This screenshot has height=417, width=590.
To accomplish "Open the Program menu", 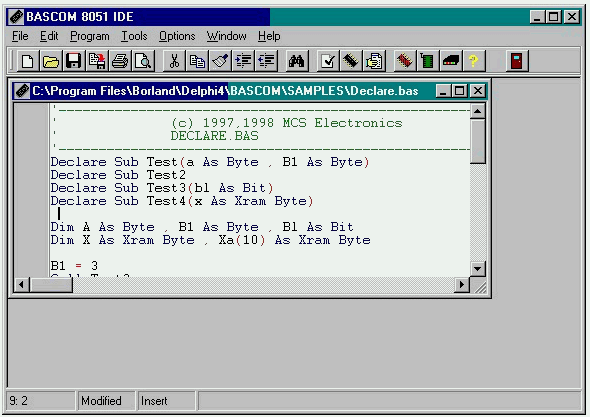I will (x=90, y=36).
